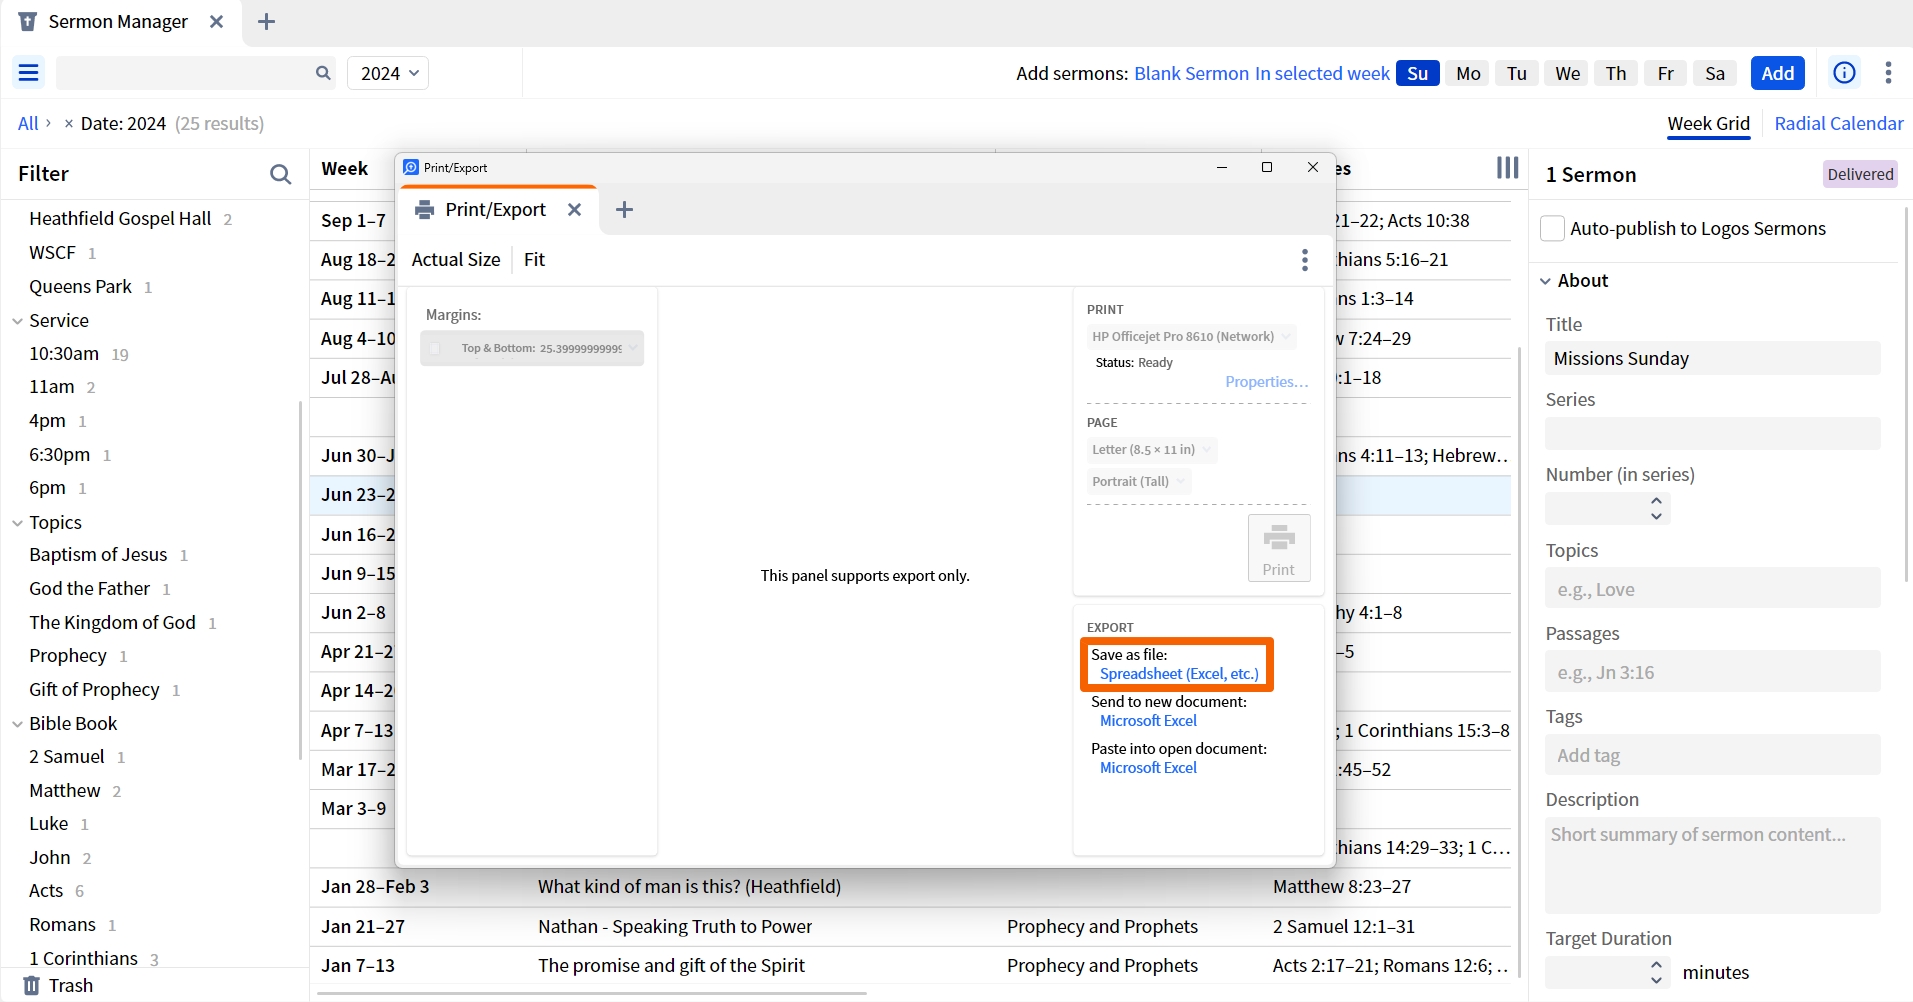Switch to Radial Calendar view

1838,124
